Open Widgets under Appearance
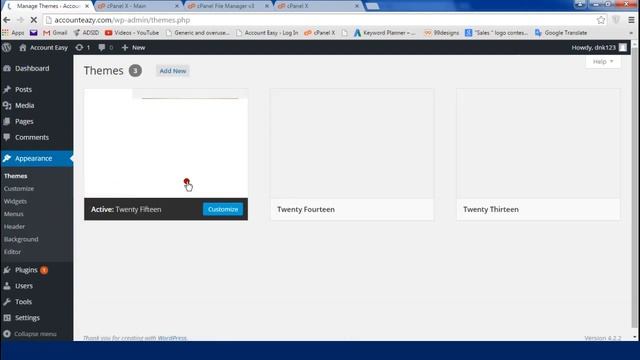Image resolution: width=640 pixels, height=360 pixels. [x=15, y=201]
